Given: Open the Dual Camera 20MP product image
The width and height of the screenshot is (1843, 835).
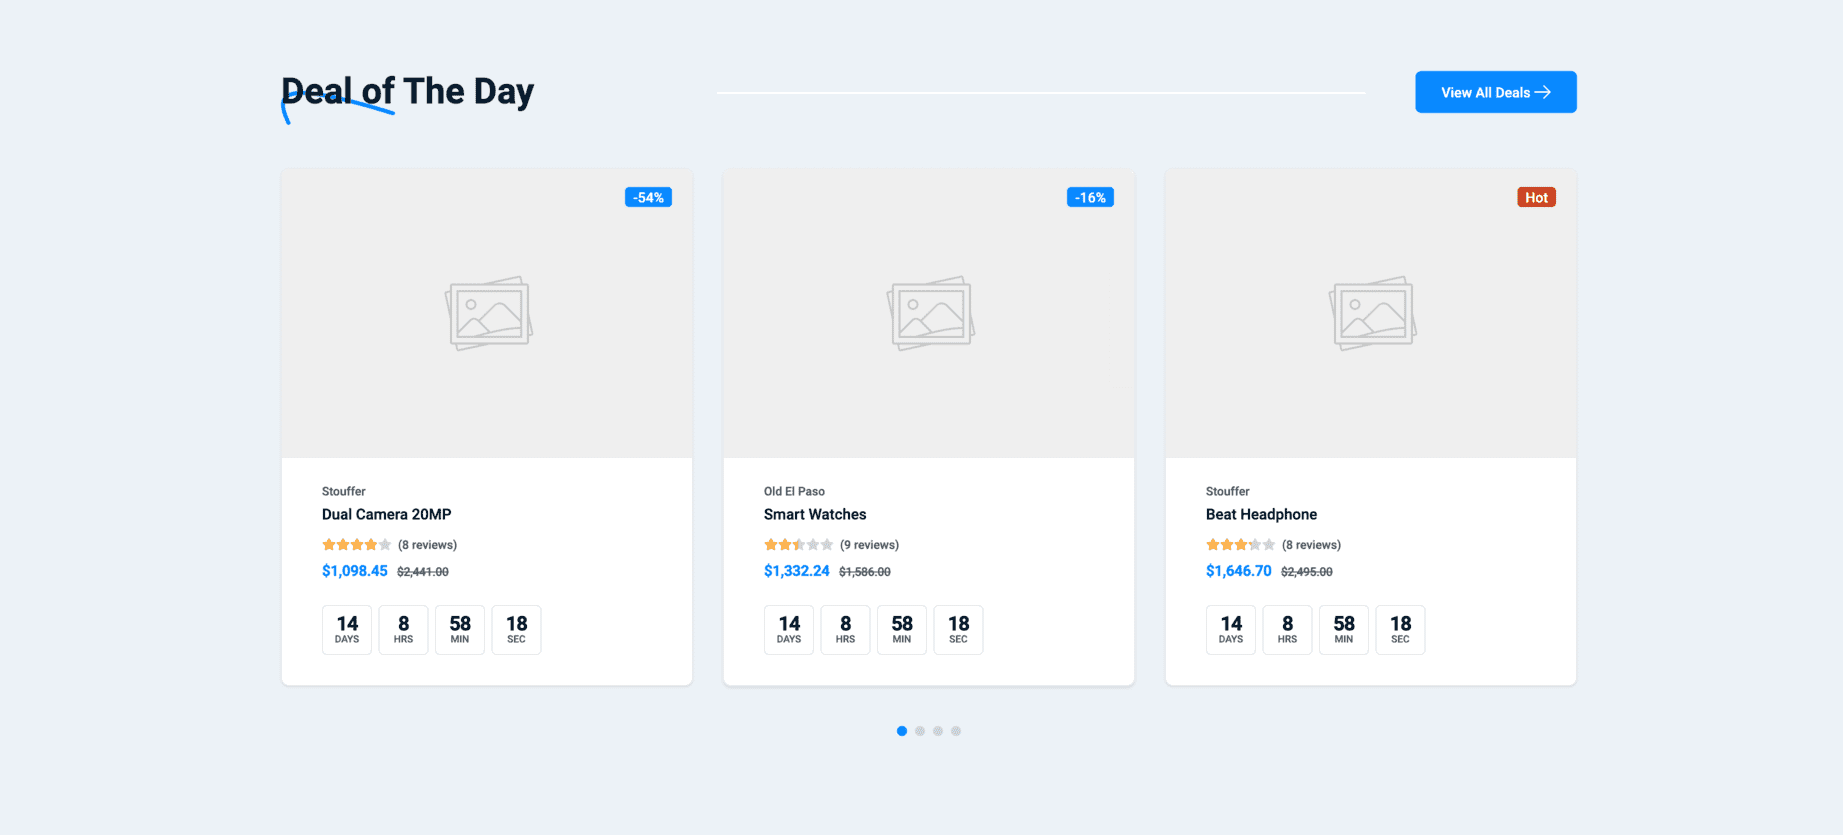Looking at the screenshot, I should pos(487,313).
